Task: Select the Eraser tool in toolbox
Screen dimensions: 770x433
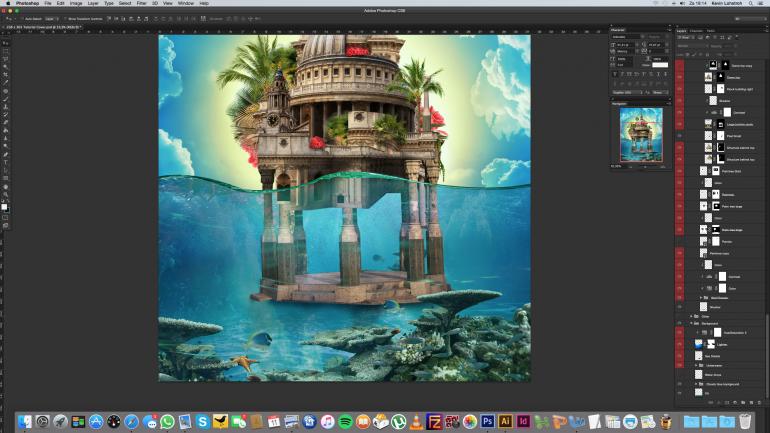Action: tap(6, 122)
